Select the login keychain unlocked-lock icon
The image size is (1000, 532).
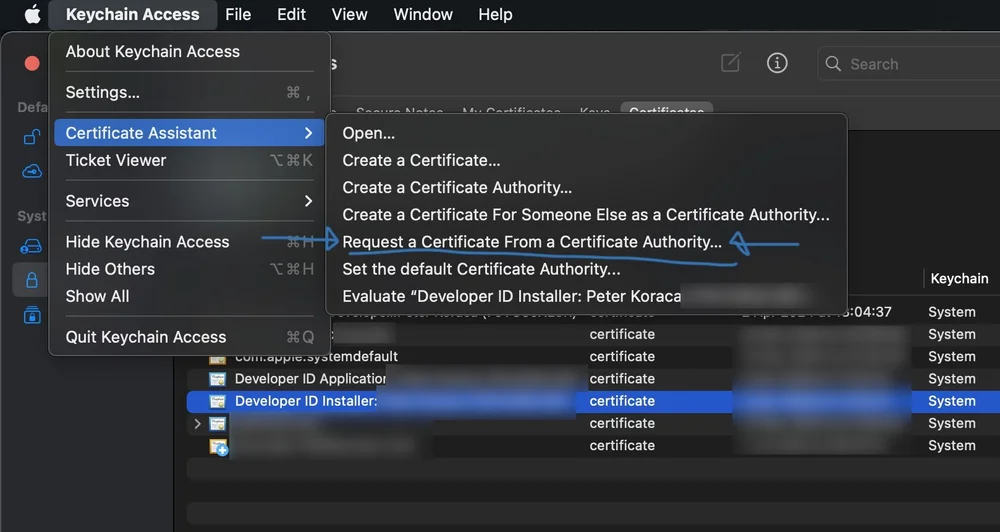point(32,137)
